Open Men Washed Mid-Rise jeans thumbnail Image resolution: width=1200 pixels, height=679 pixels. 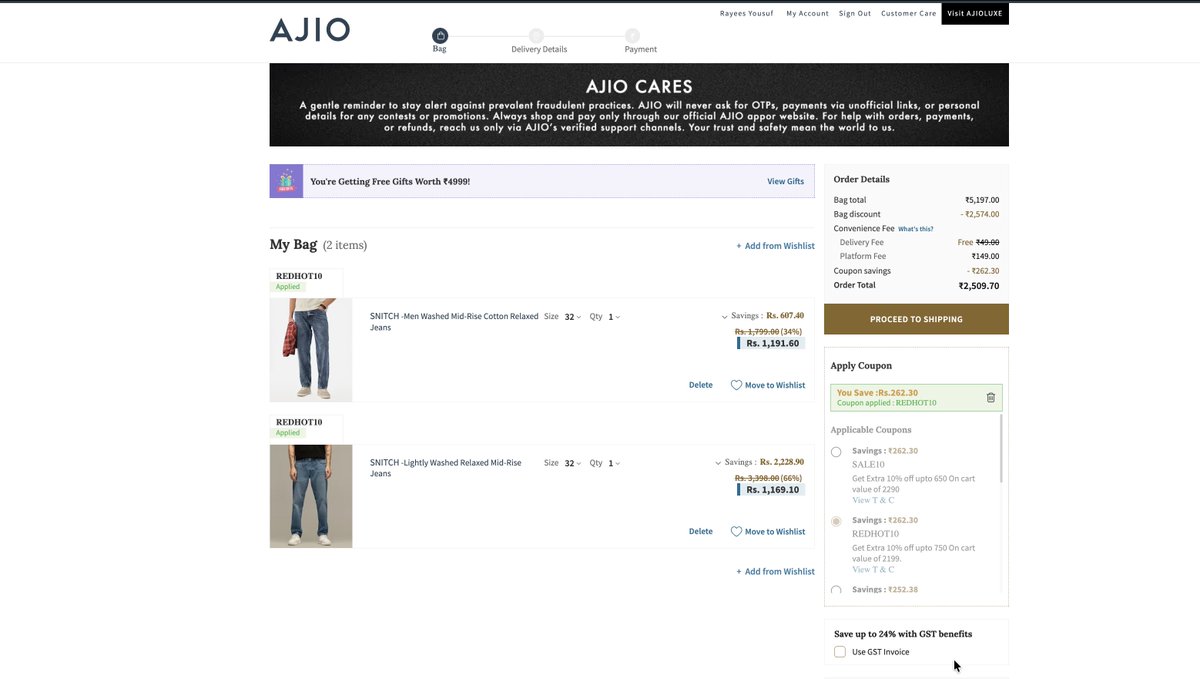311,350
